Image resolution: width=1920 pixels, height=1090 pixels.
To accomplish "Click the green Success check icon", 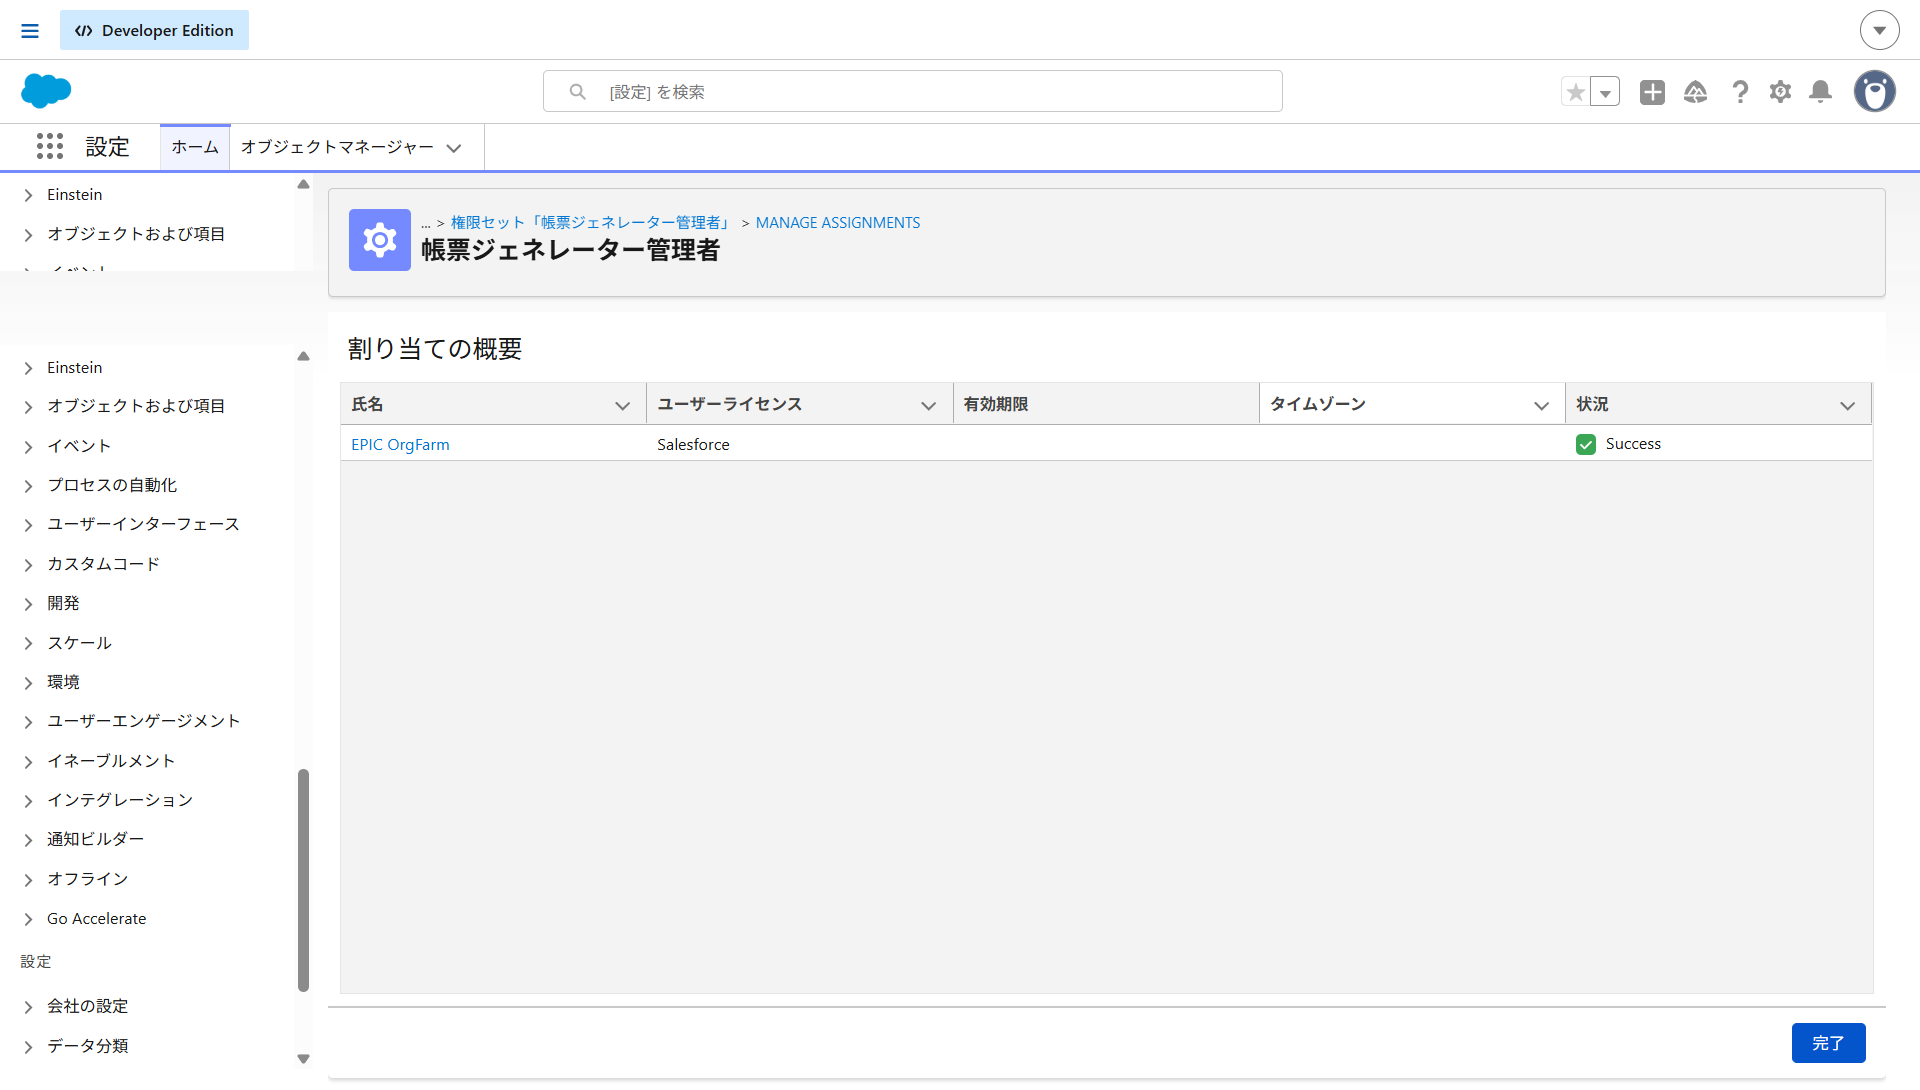I will coord(1586,444).
